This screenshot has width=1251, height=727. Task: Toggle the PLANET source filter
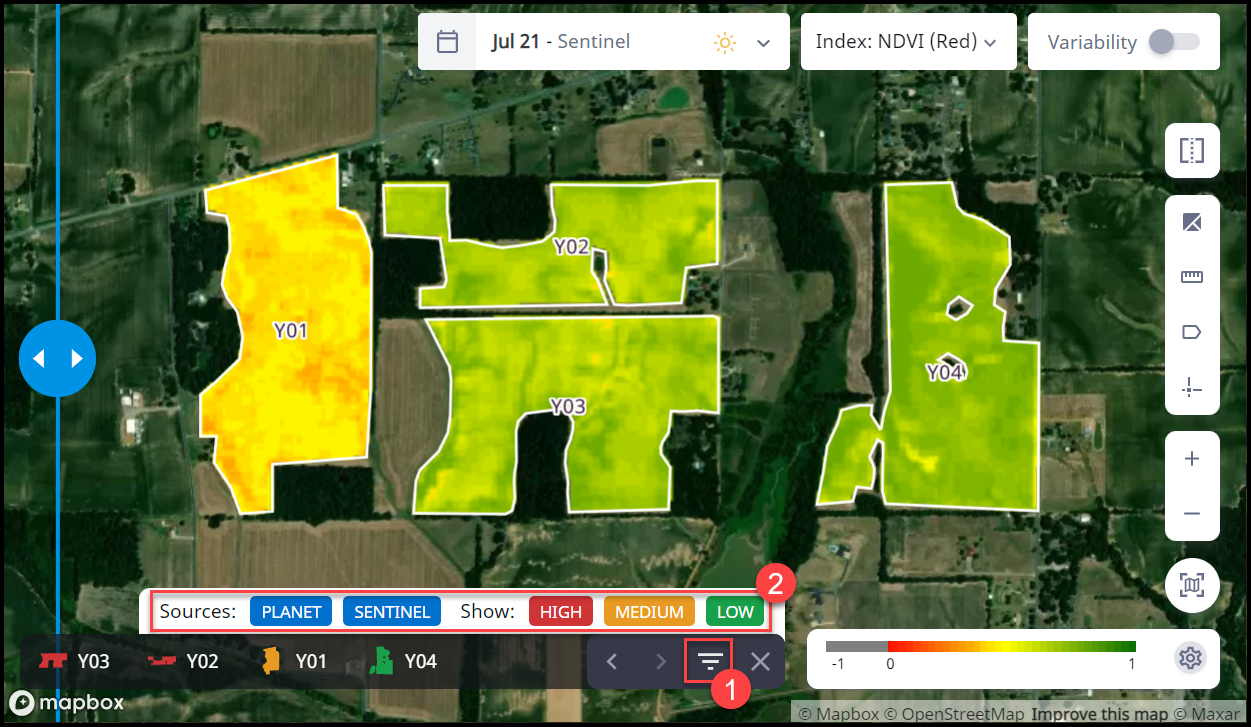click(x=291, y=611)
